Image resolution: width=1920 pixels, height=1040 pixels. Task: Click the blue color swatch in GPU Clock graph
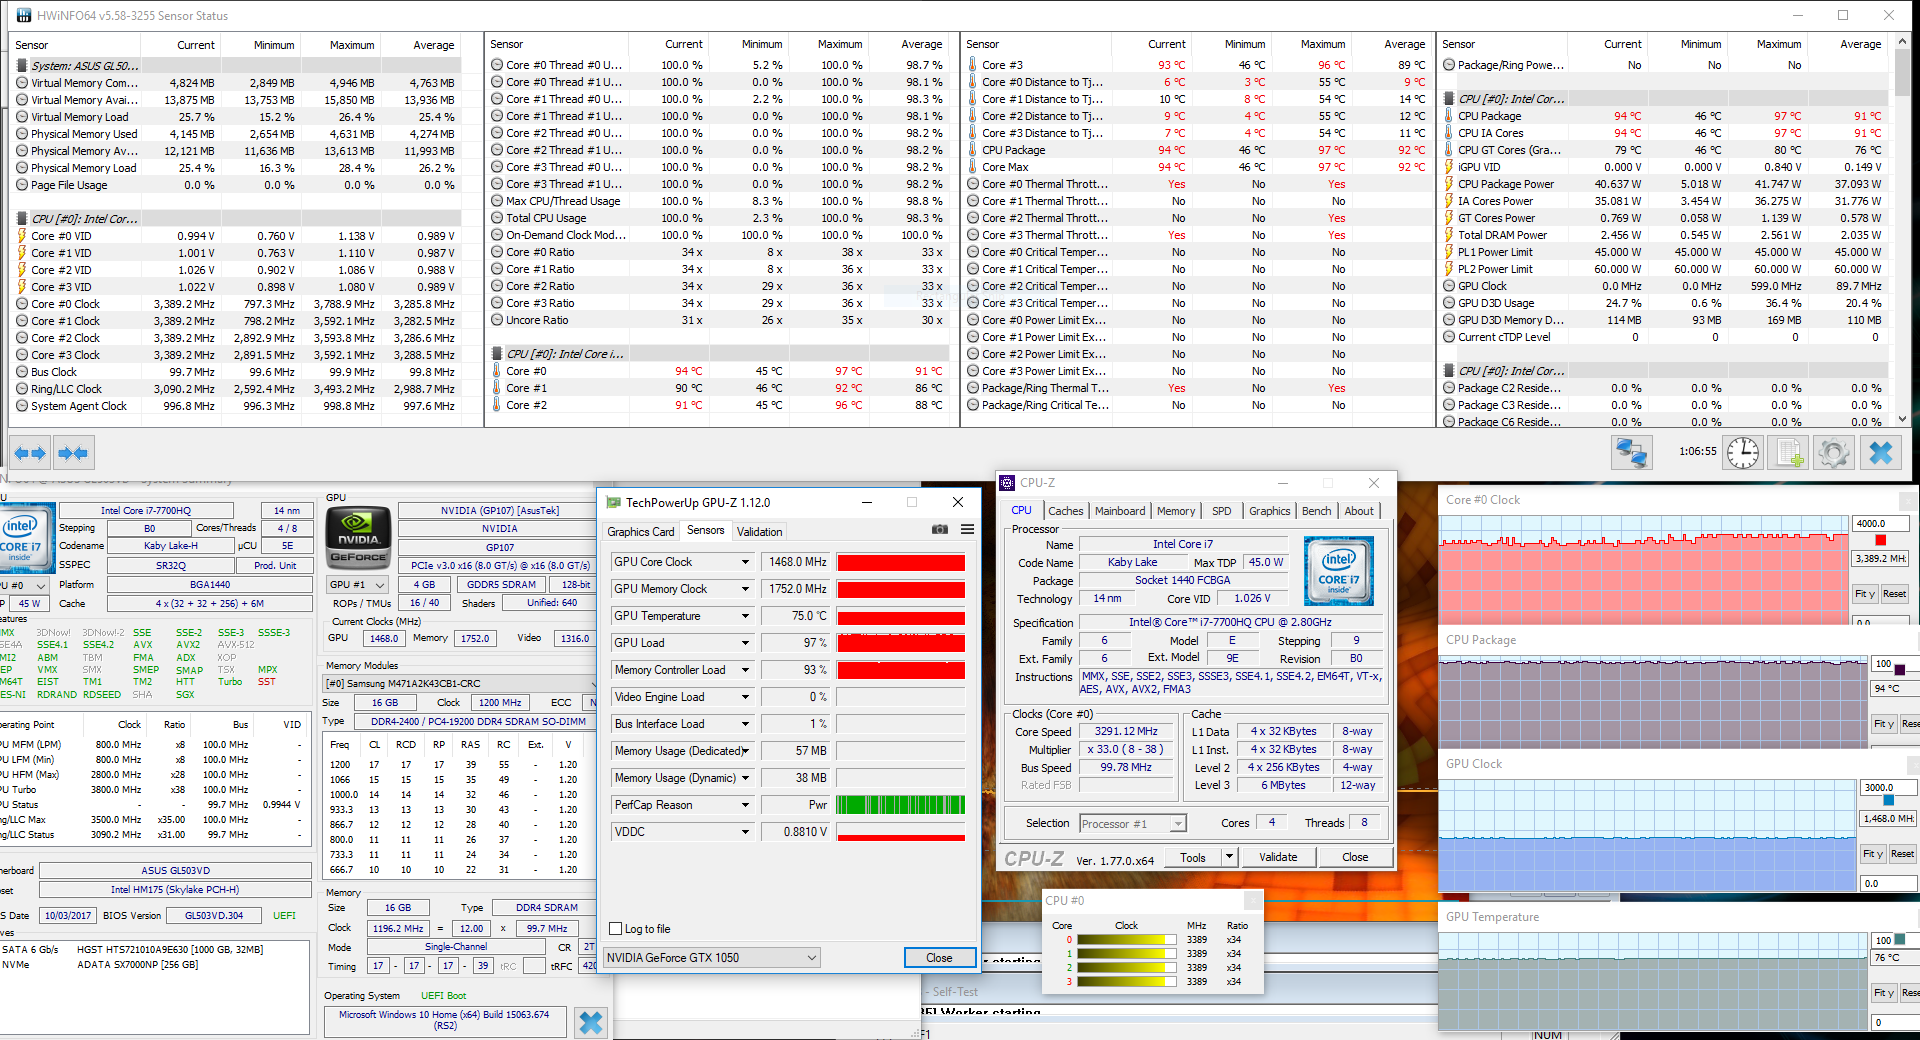pyautogui.click(x=1888, y=801)
